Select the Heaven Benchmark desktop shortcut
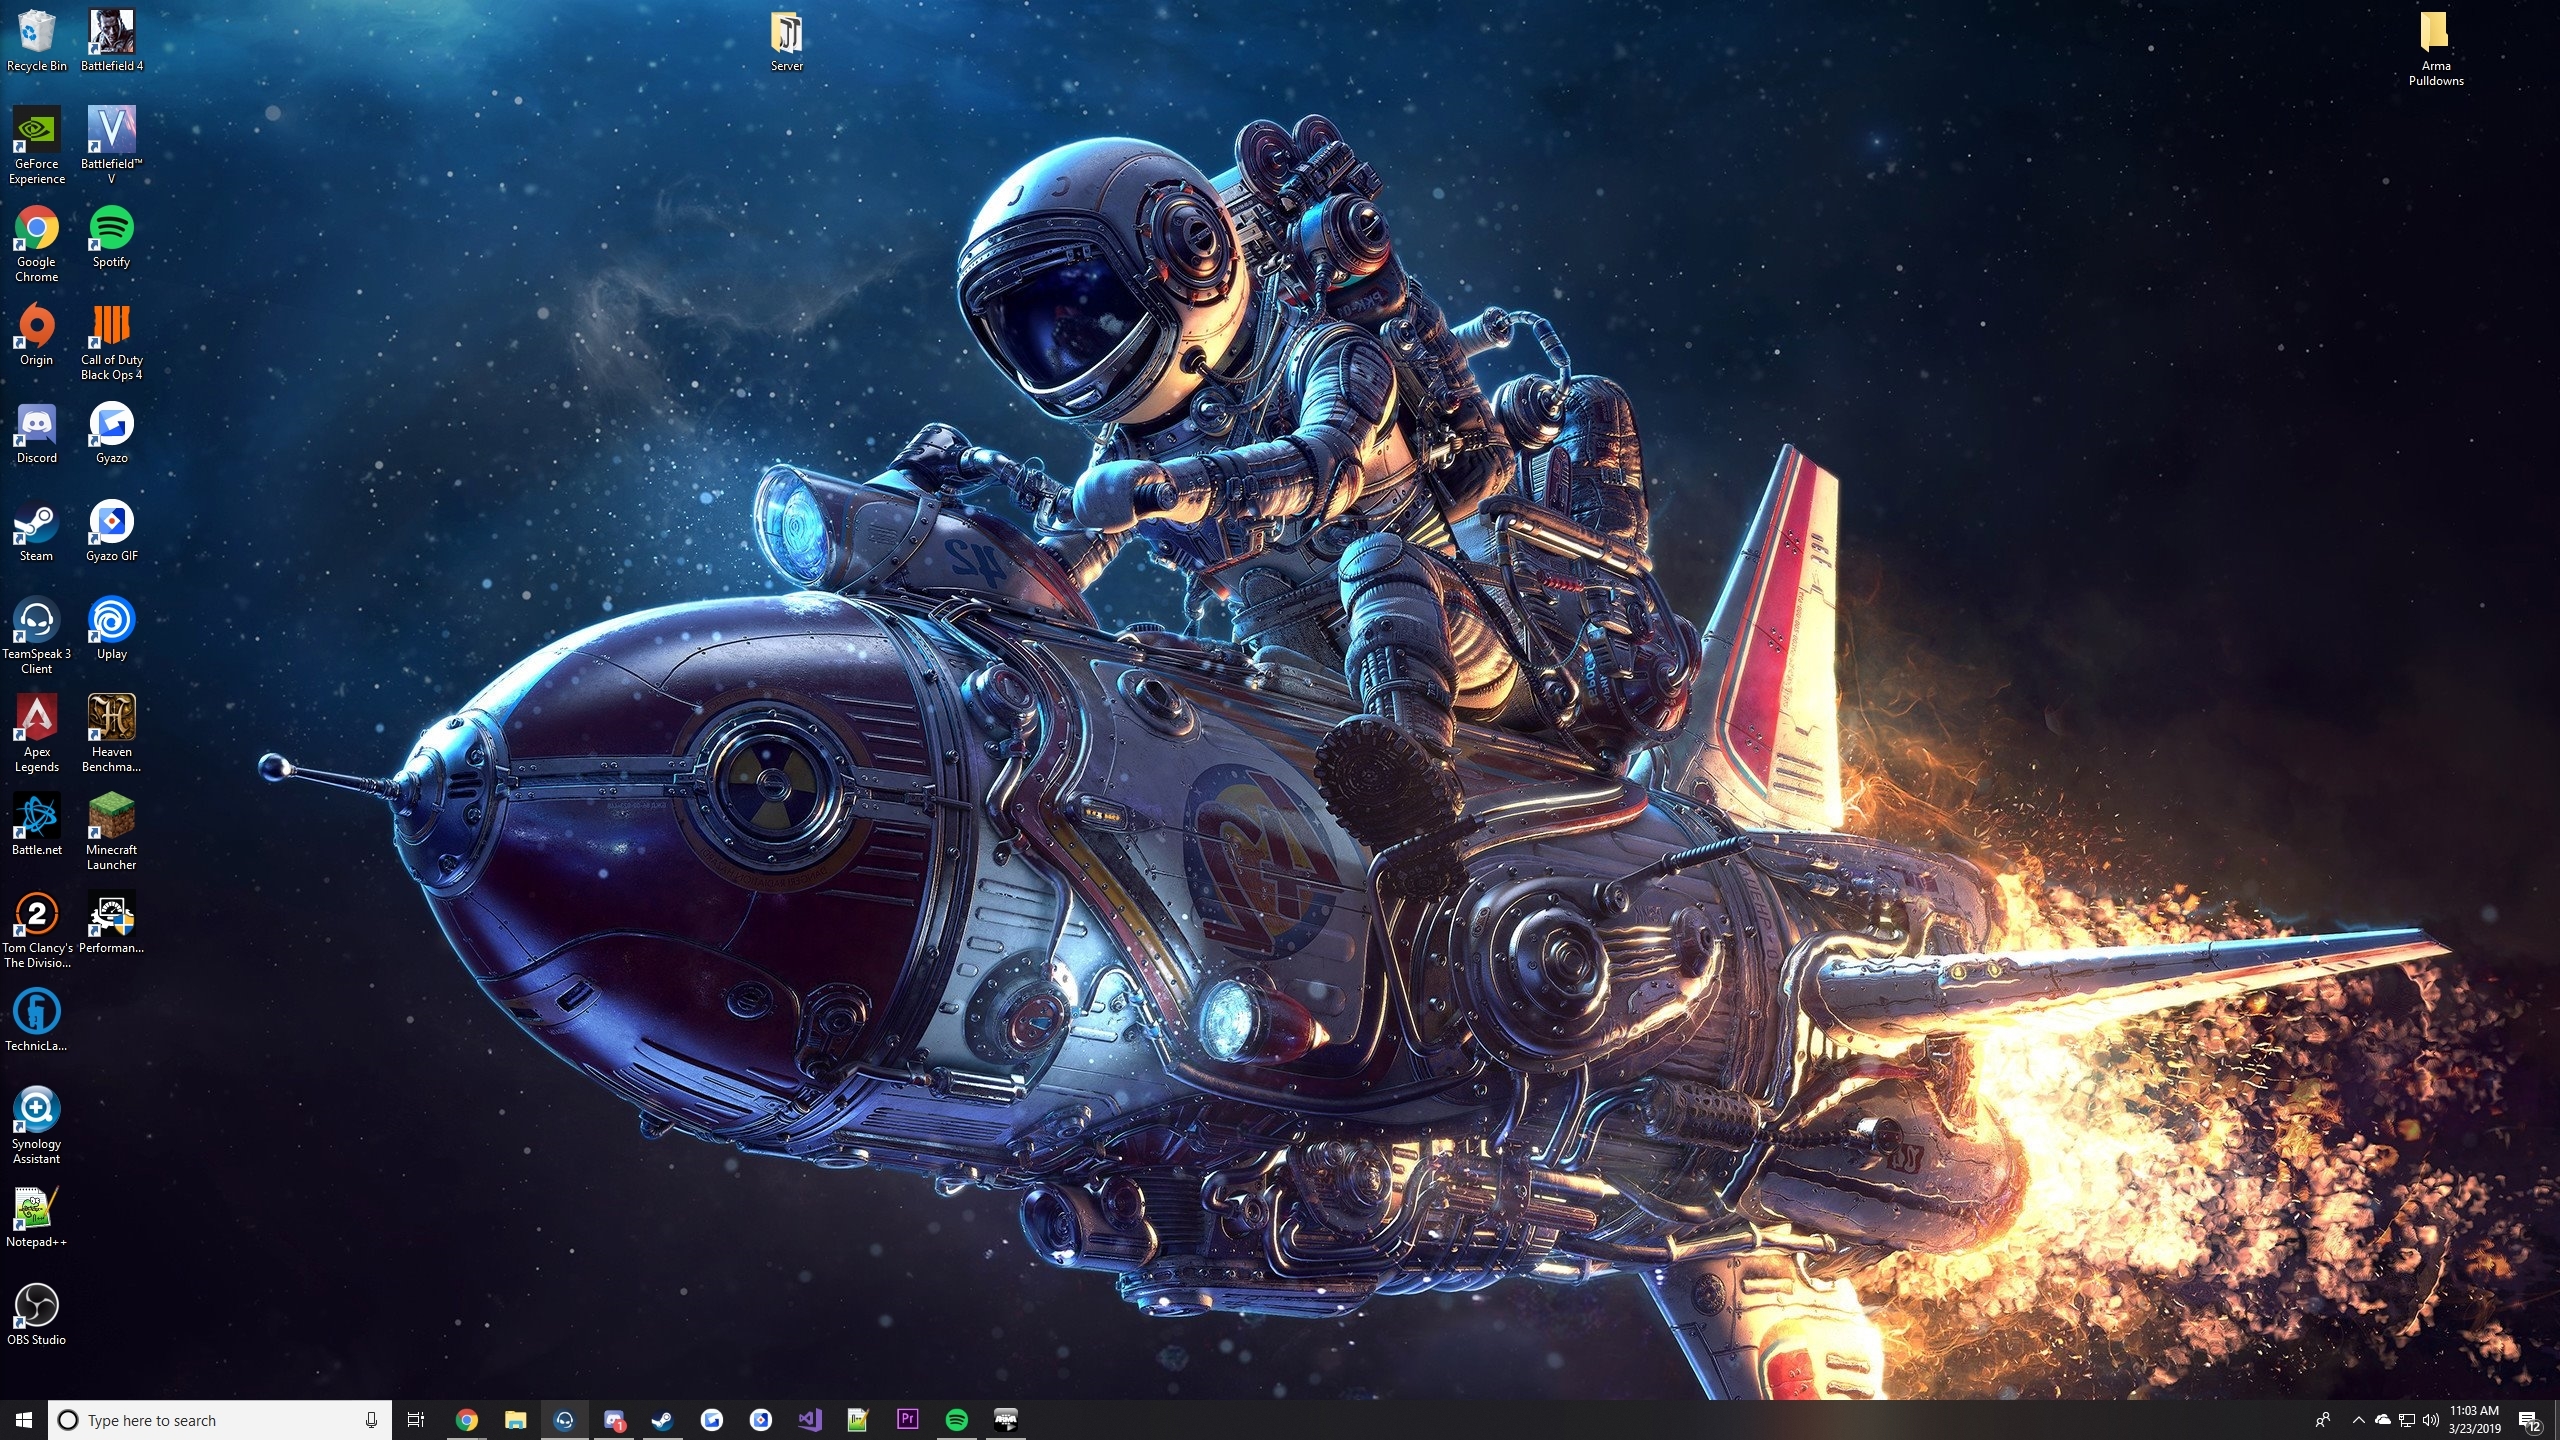Screen dimensions: 2560x1440 [111, 734]
